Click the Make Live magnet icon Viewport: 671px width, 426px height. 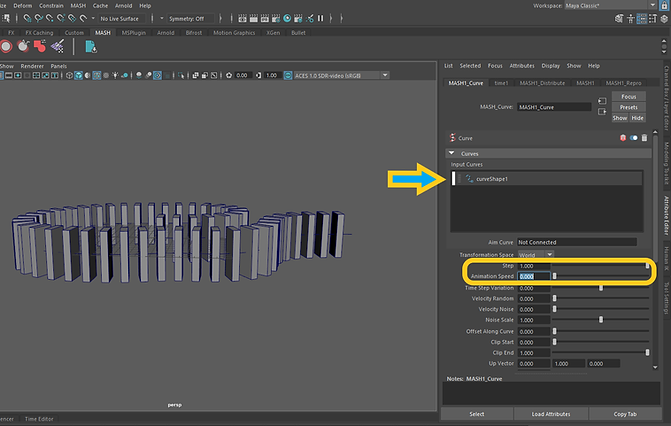(83, 18)
